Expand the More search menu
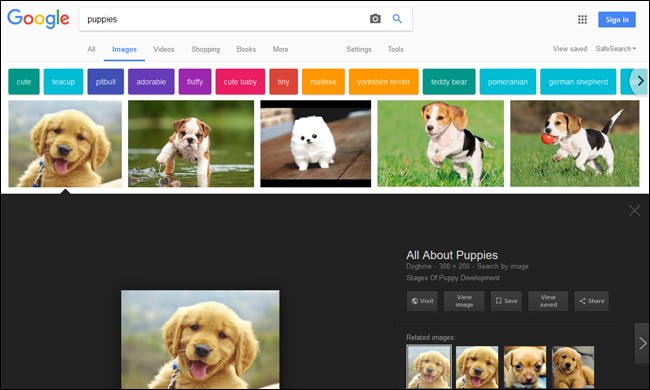The height and width of the screenshot is (390, 650). point(280,49)
